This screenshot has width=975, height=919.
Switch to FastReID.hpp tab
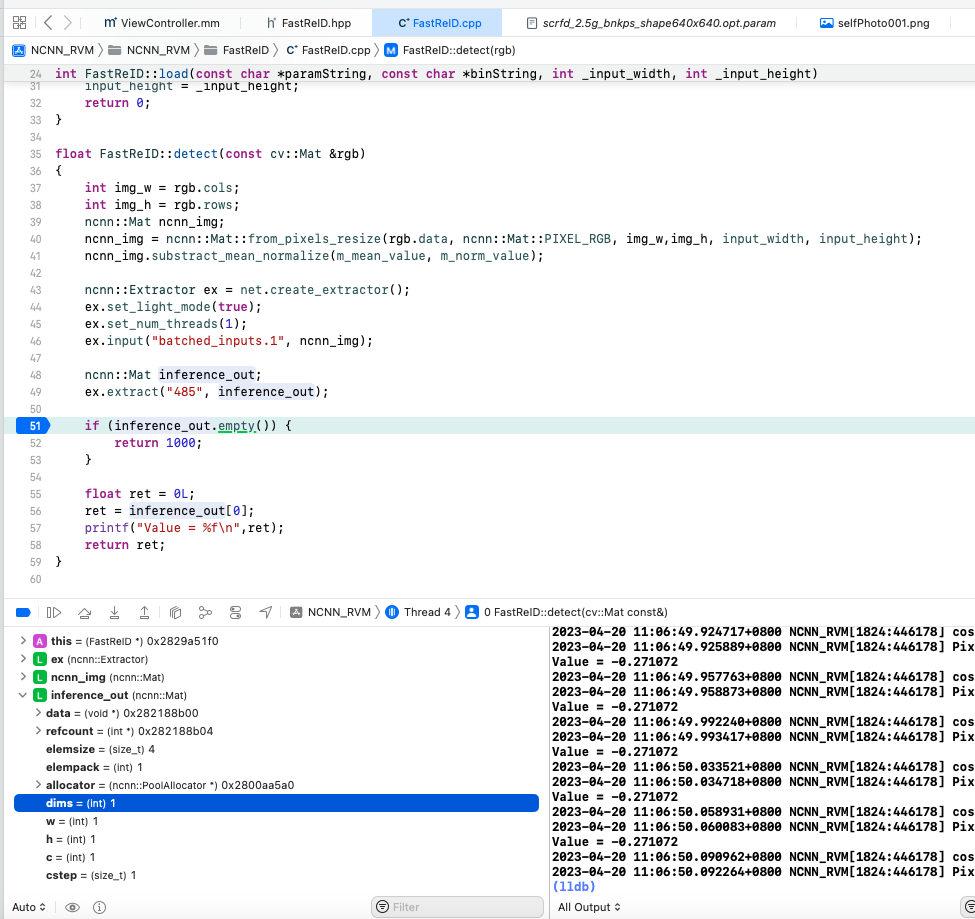point(309,23)
